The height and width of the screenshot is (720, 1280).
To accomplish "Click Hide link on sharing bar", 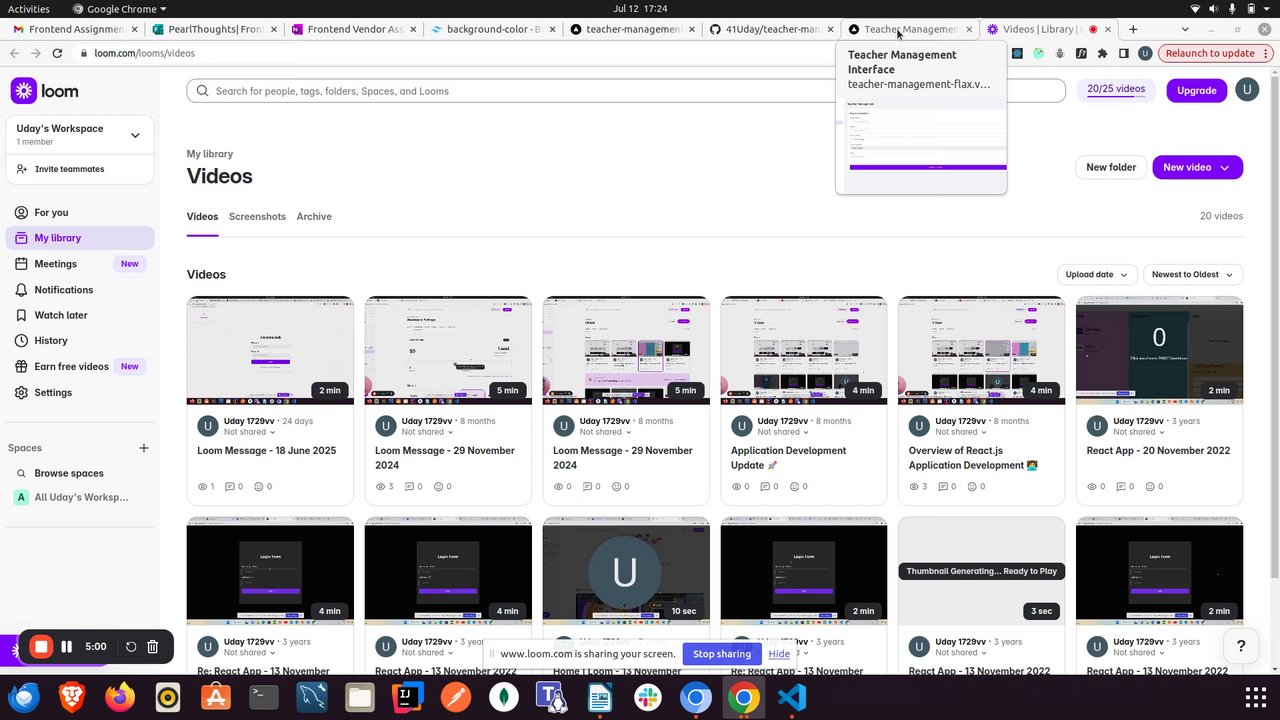I will point(779,654).
